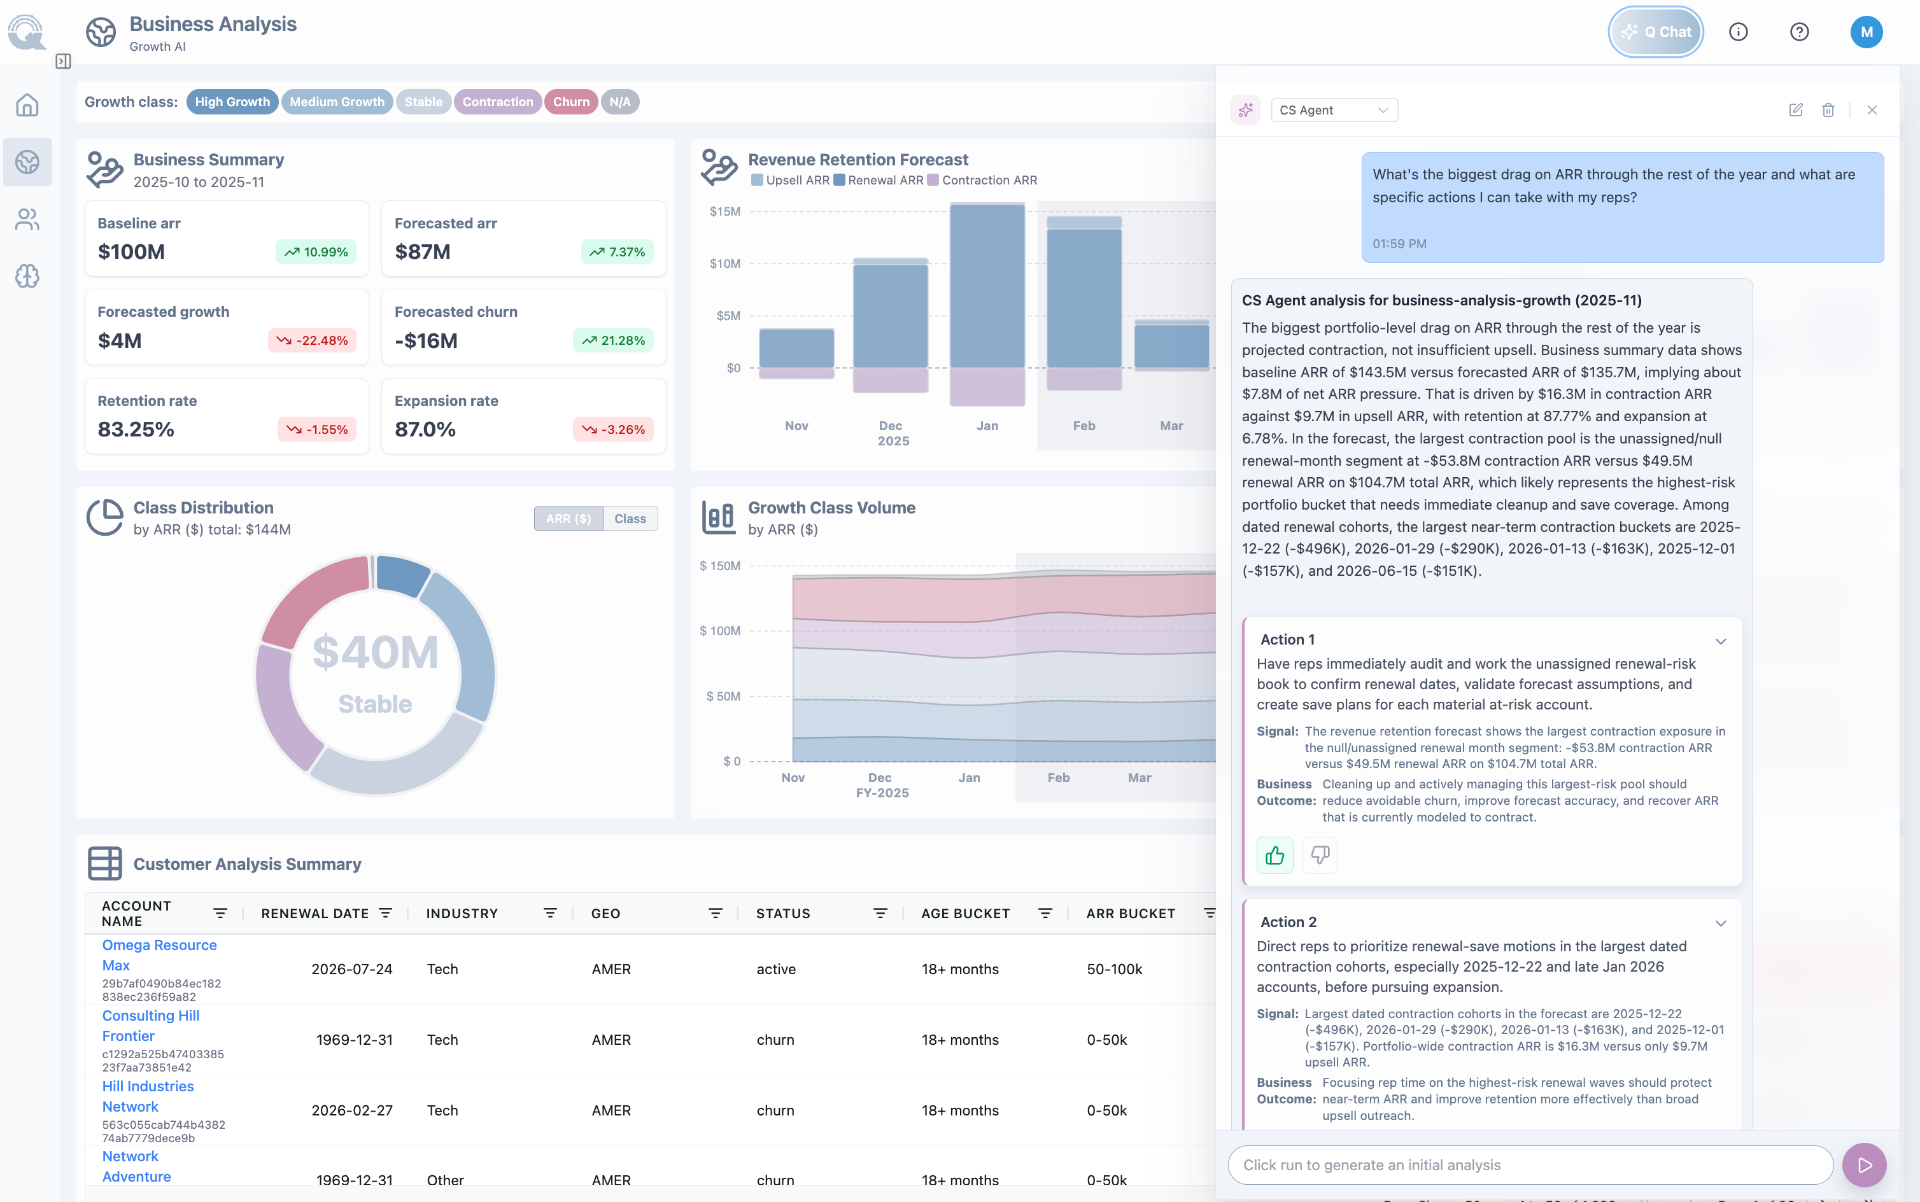Viewport: 1920px width, 1202px height.
Task: Toggle the Churn growth class filter
Action: [x=571, y=102]
